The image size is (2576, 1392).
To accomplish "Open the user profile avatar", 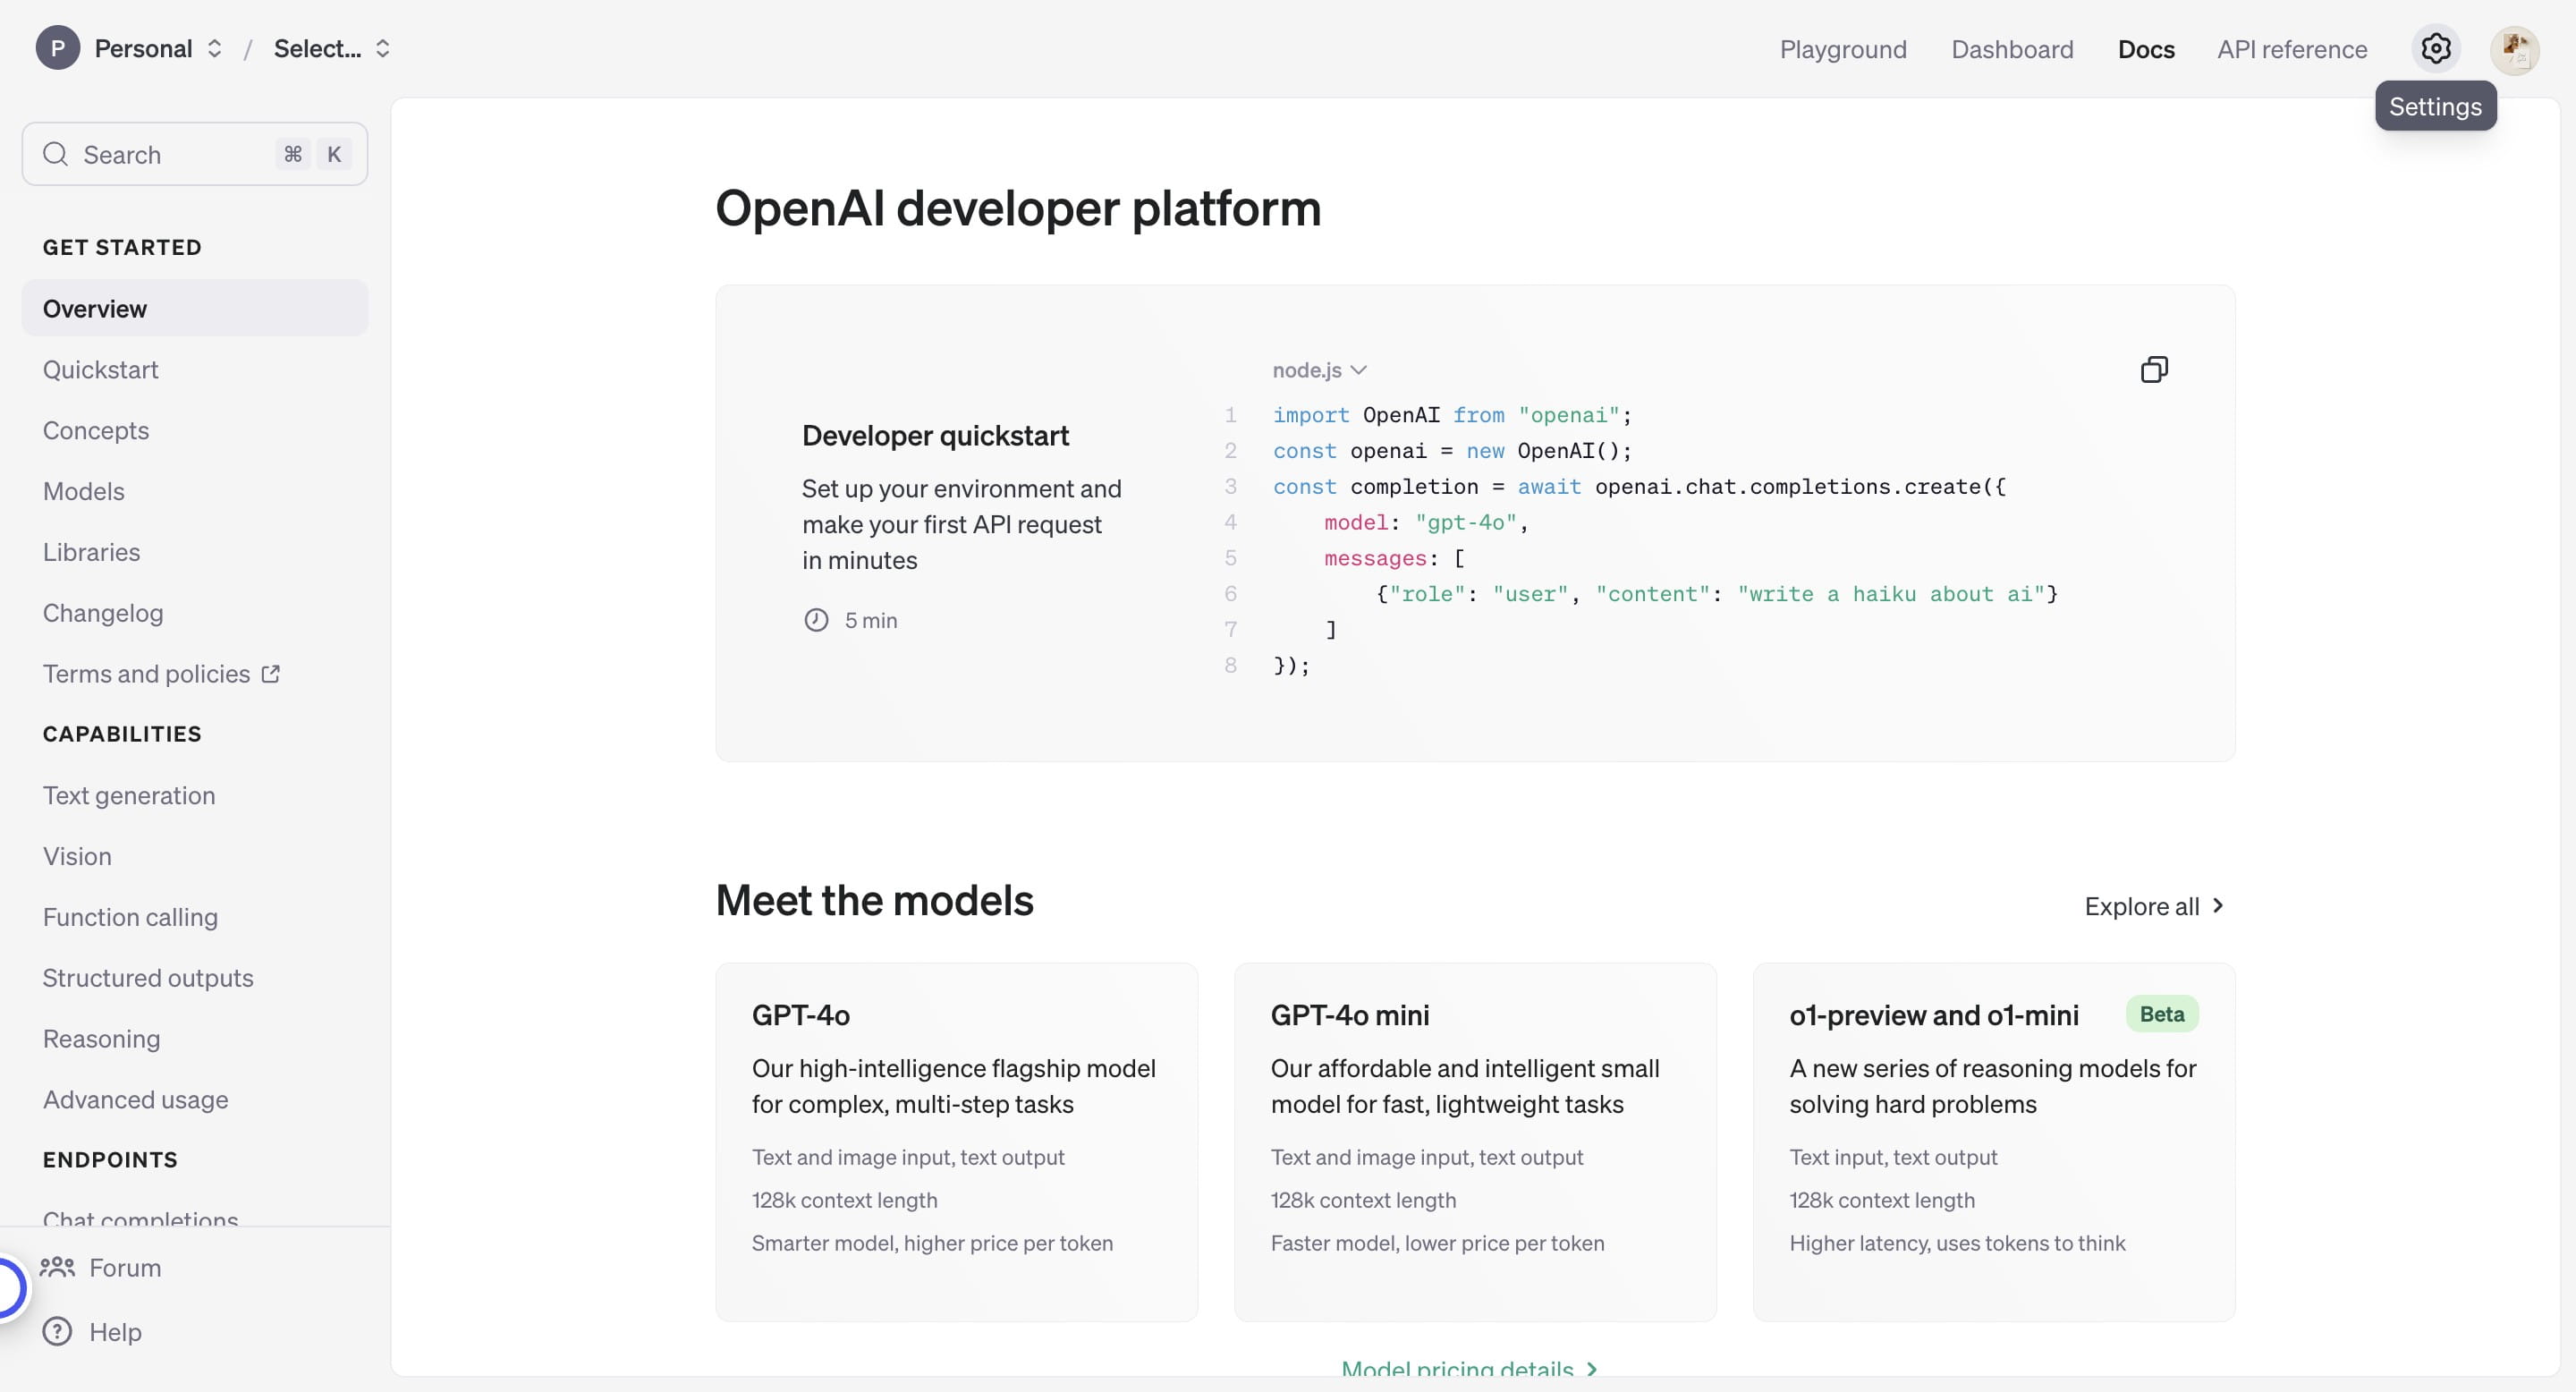I will click(x=2514, y=49).
